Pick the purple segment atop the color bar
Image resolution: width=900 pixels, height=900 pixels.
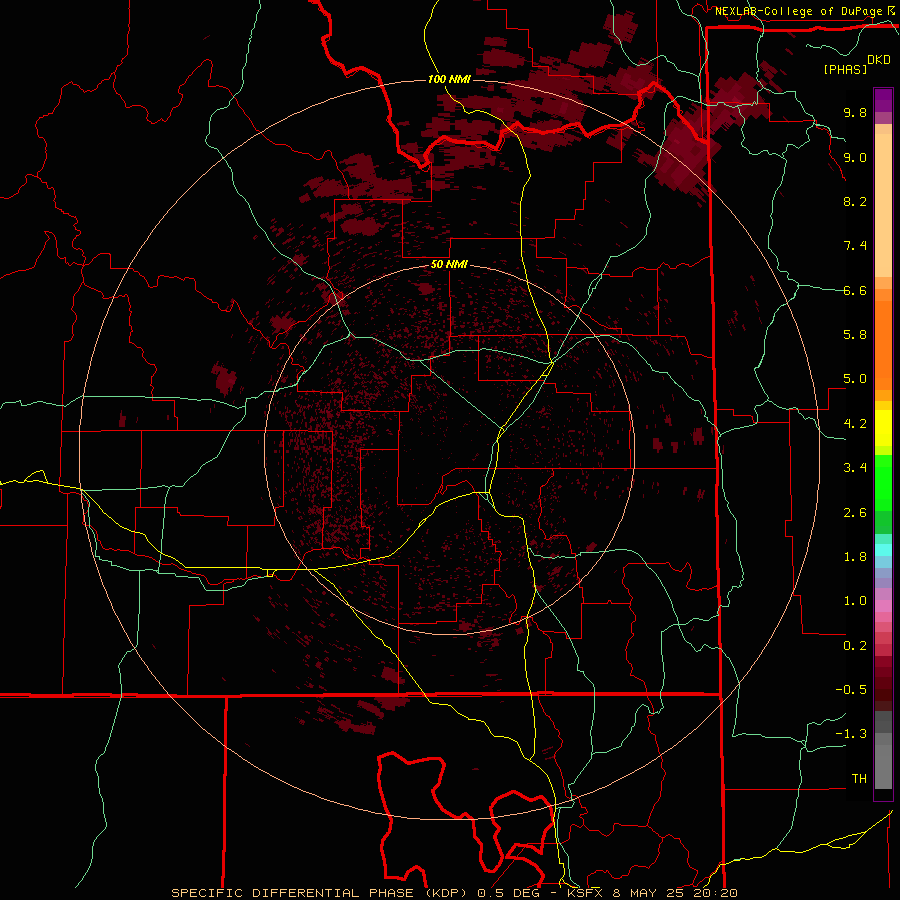(883, 100)
